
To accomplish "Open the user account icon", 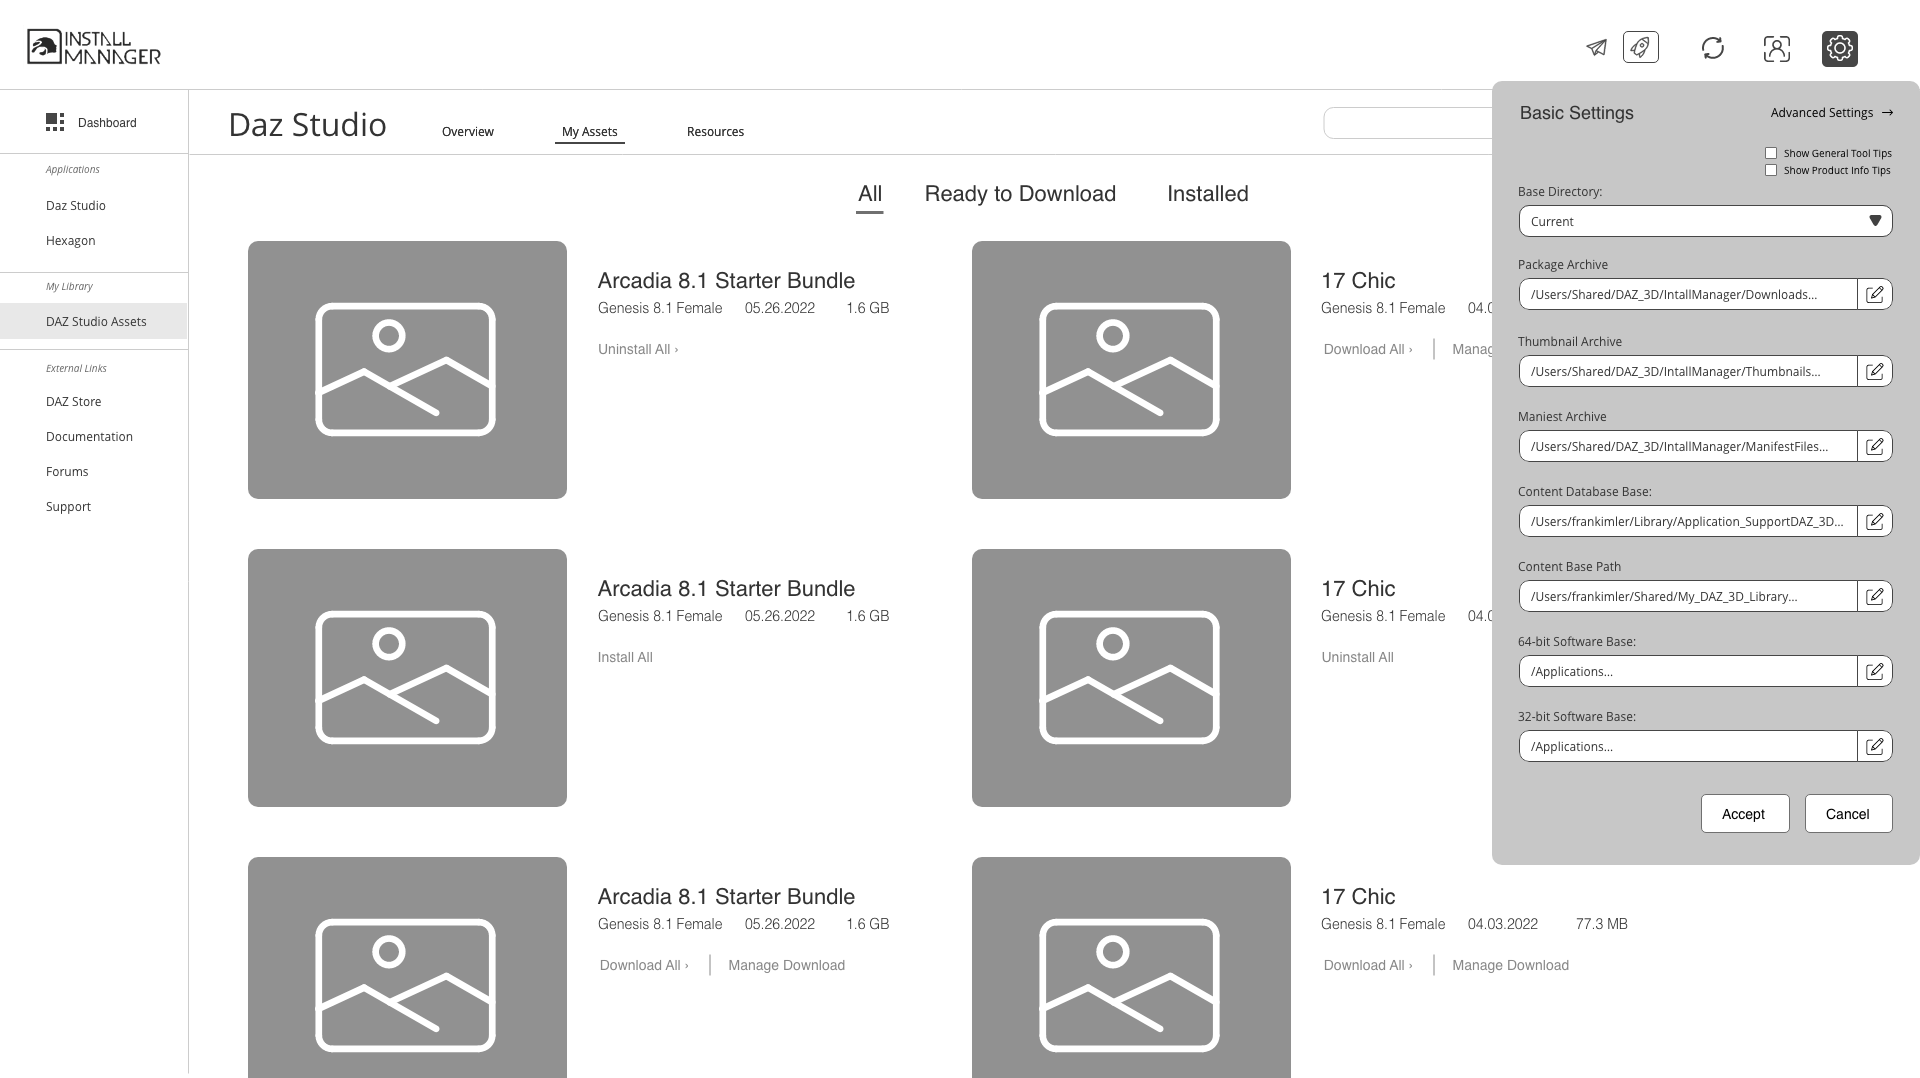I will (1777, 48).
